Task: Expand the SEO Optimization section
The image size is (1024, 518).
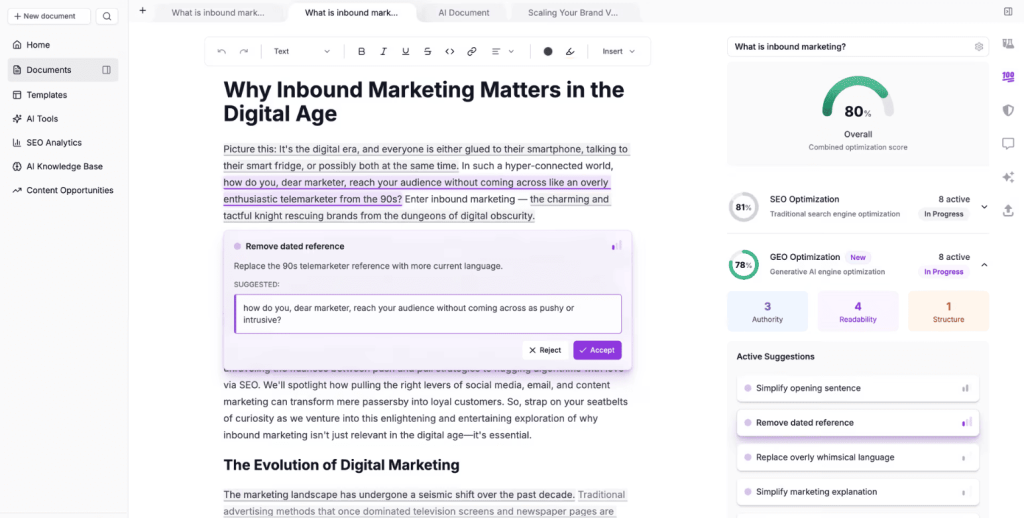Action: (x=984, y=207)
